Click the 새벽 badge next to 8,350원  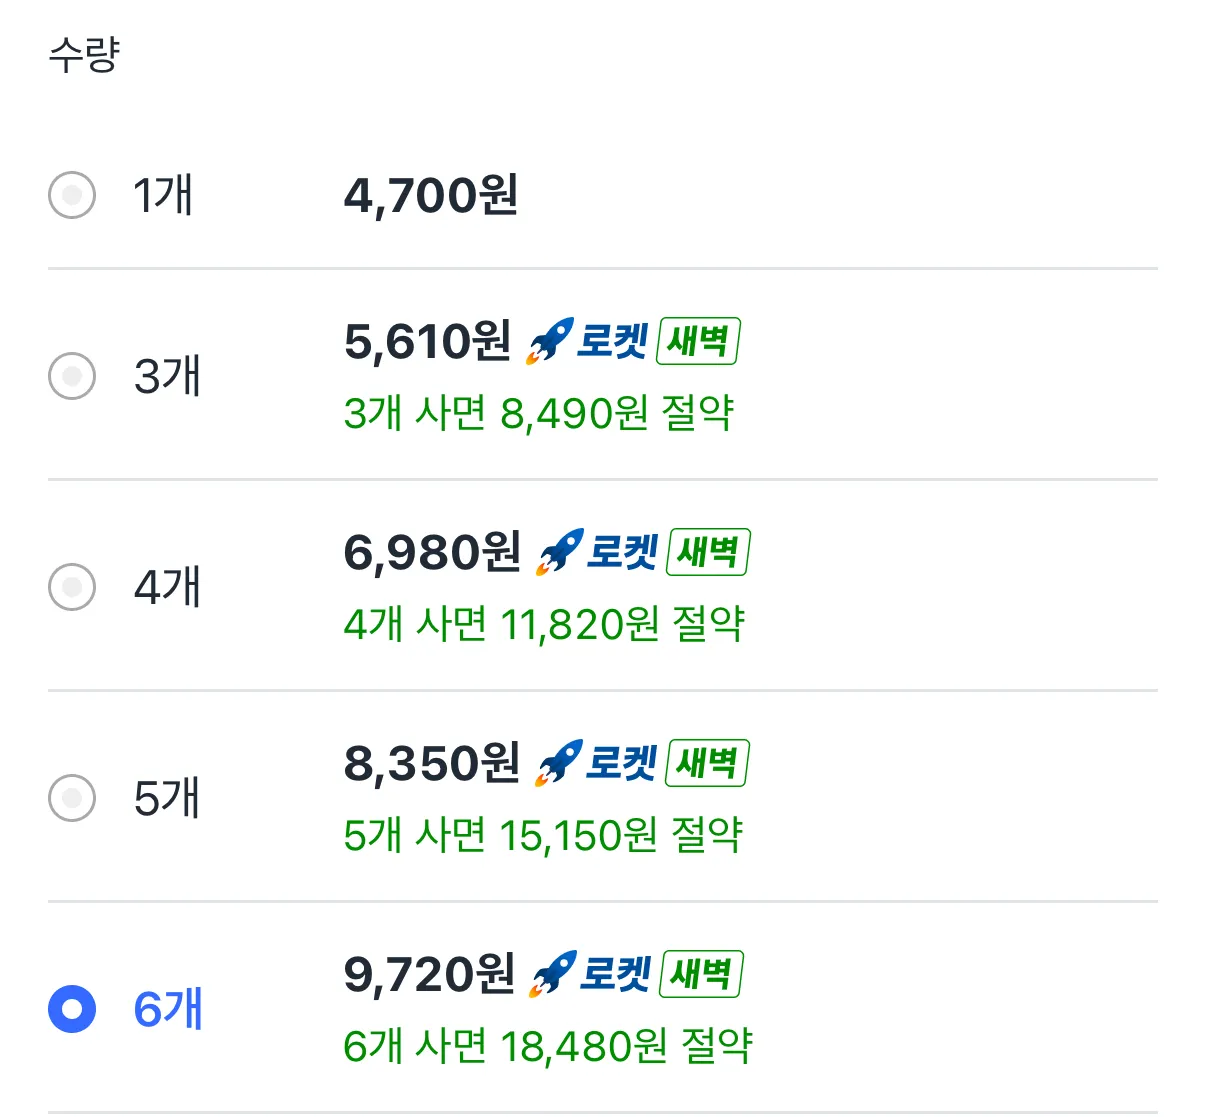[x=707, y=764]
